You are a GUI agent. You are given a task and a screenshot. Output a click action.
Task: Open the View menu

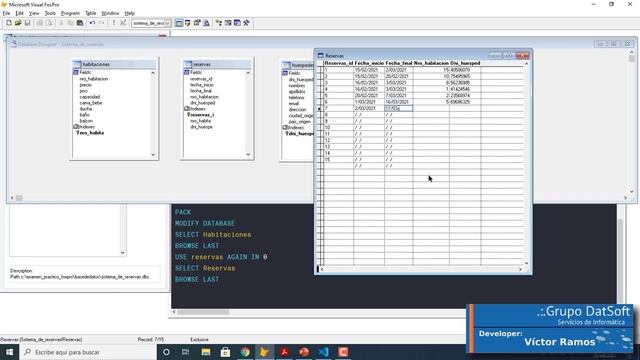click(x=34, y=13)
